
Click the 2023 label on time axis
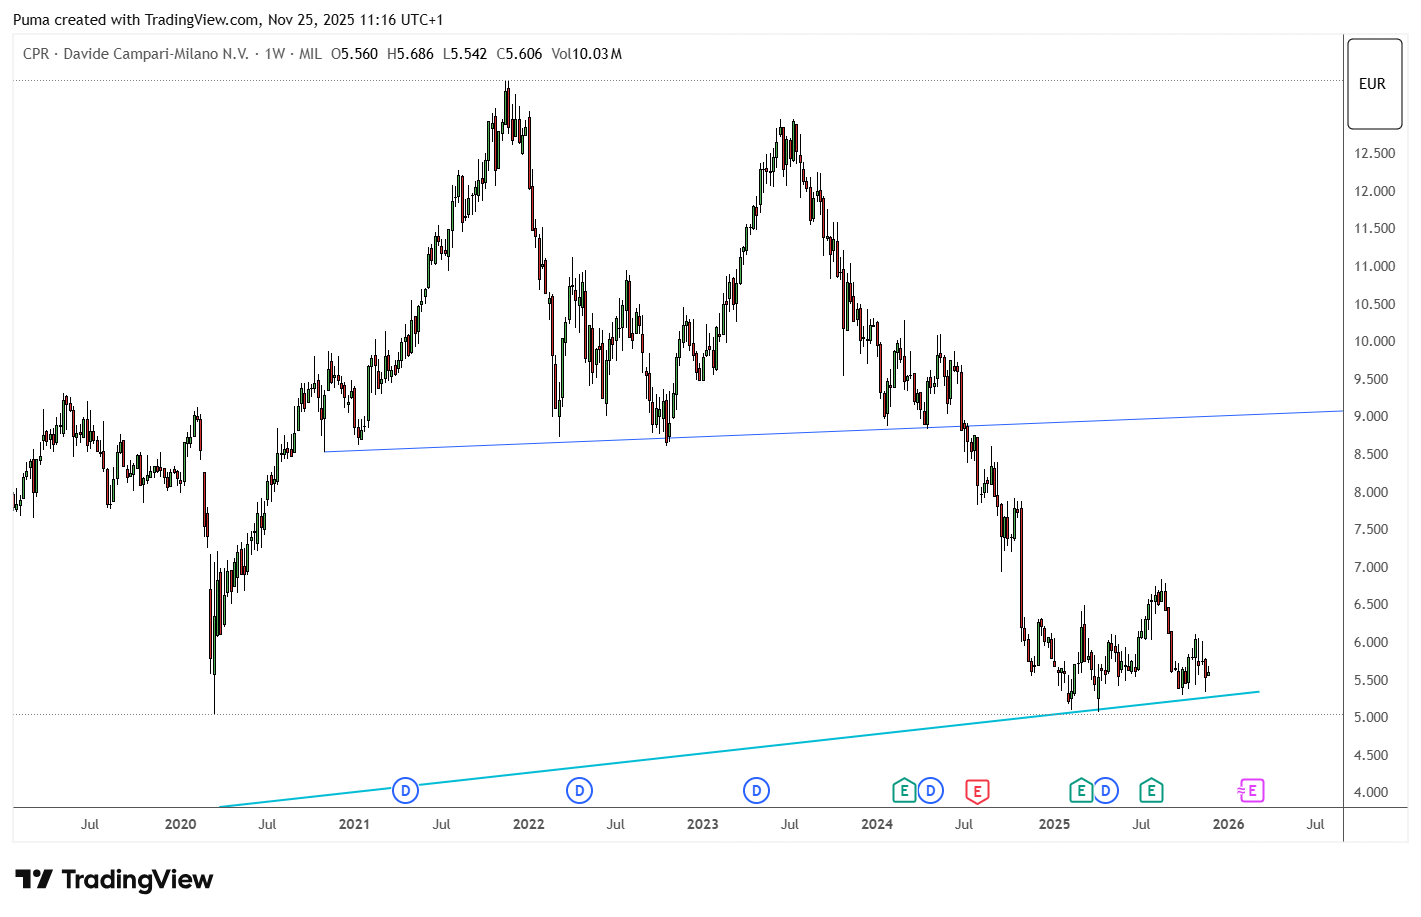coord(702,824)
